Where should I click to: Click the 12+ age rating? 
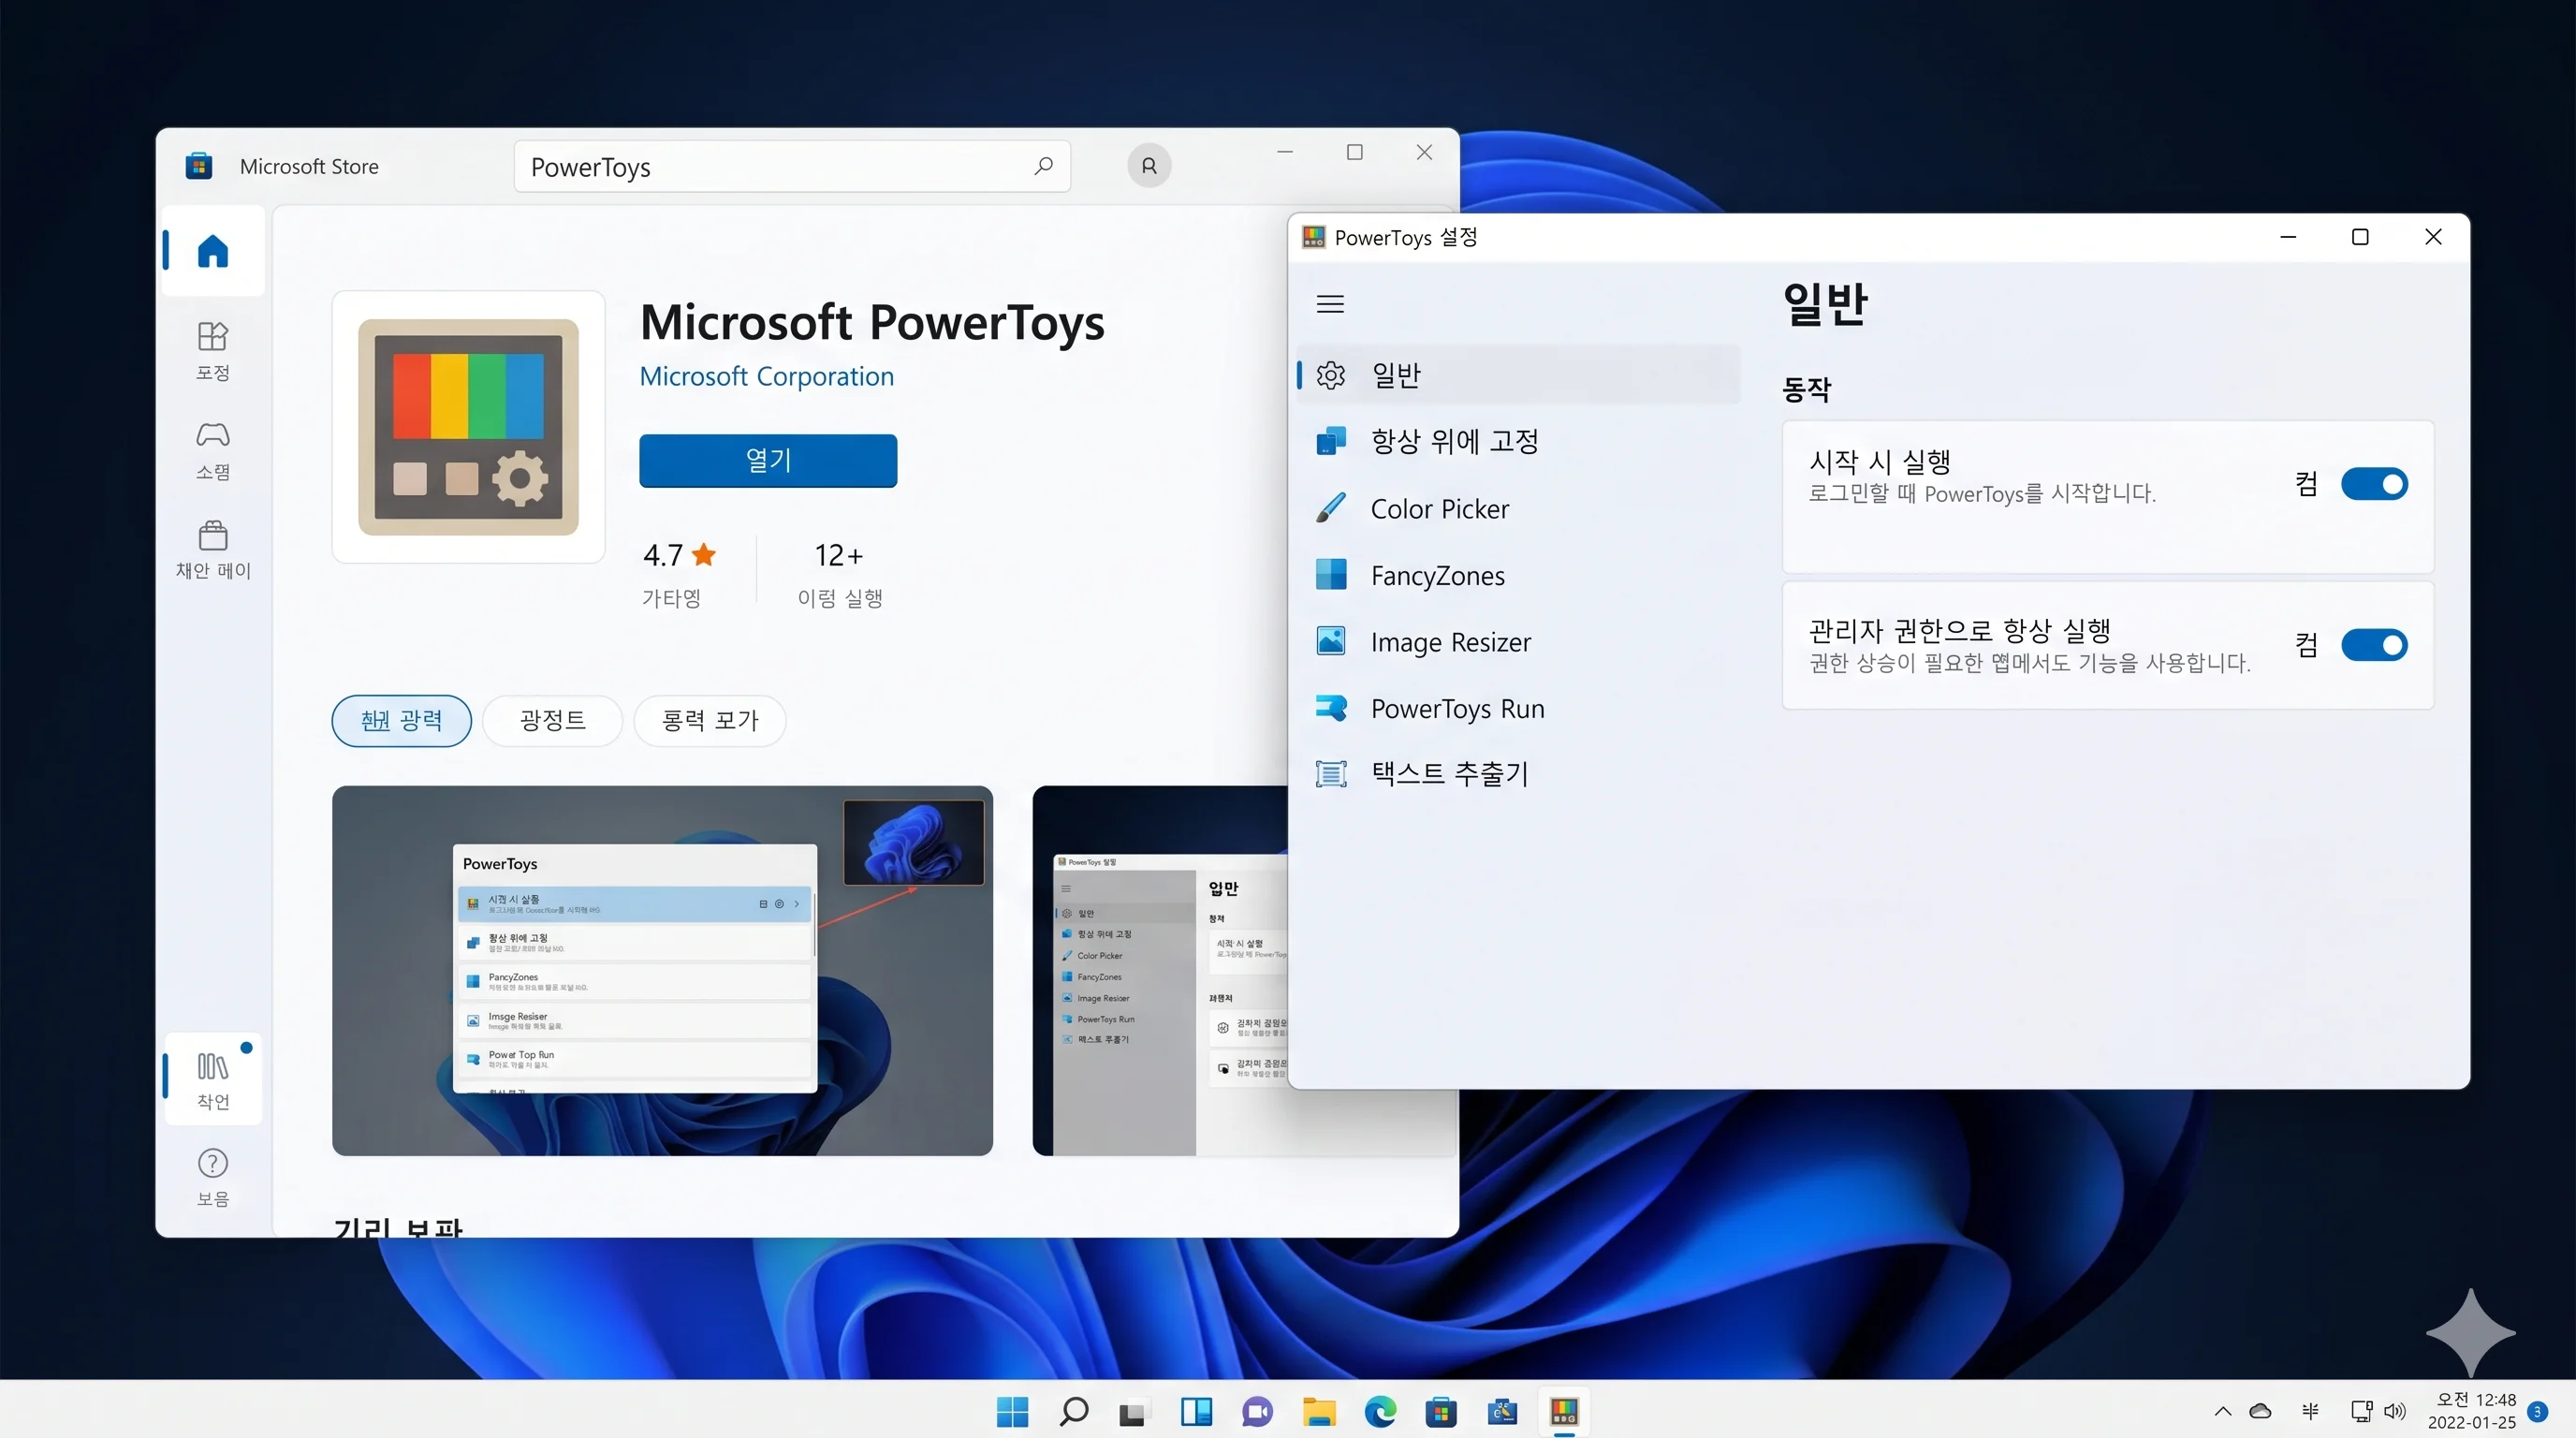point(839,555)
